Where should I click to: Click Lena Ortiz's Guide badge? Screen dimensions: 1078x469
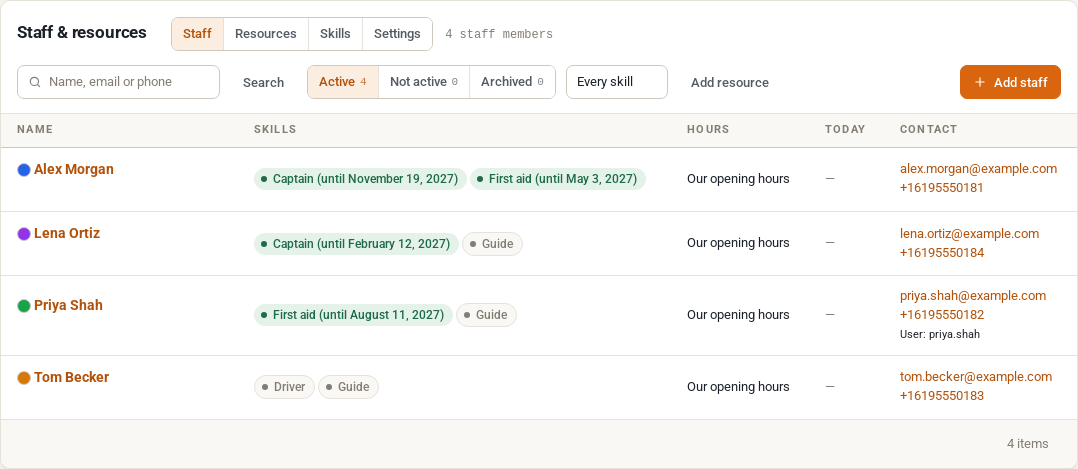[x=492, y=243]
